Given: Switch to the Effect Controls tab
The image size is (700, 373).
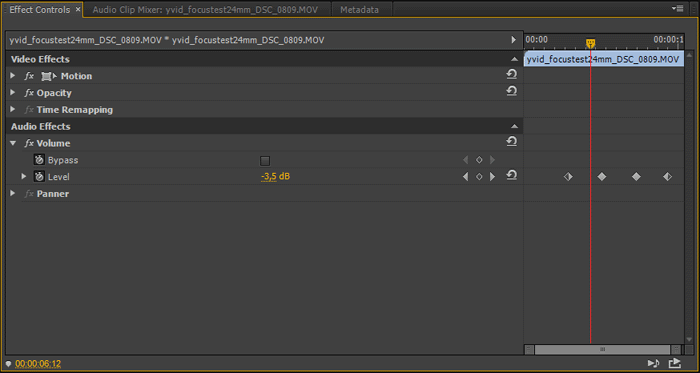Looking at the screenshot, I should tap(39, 10).
